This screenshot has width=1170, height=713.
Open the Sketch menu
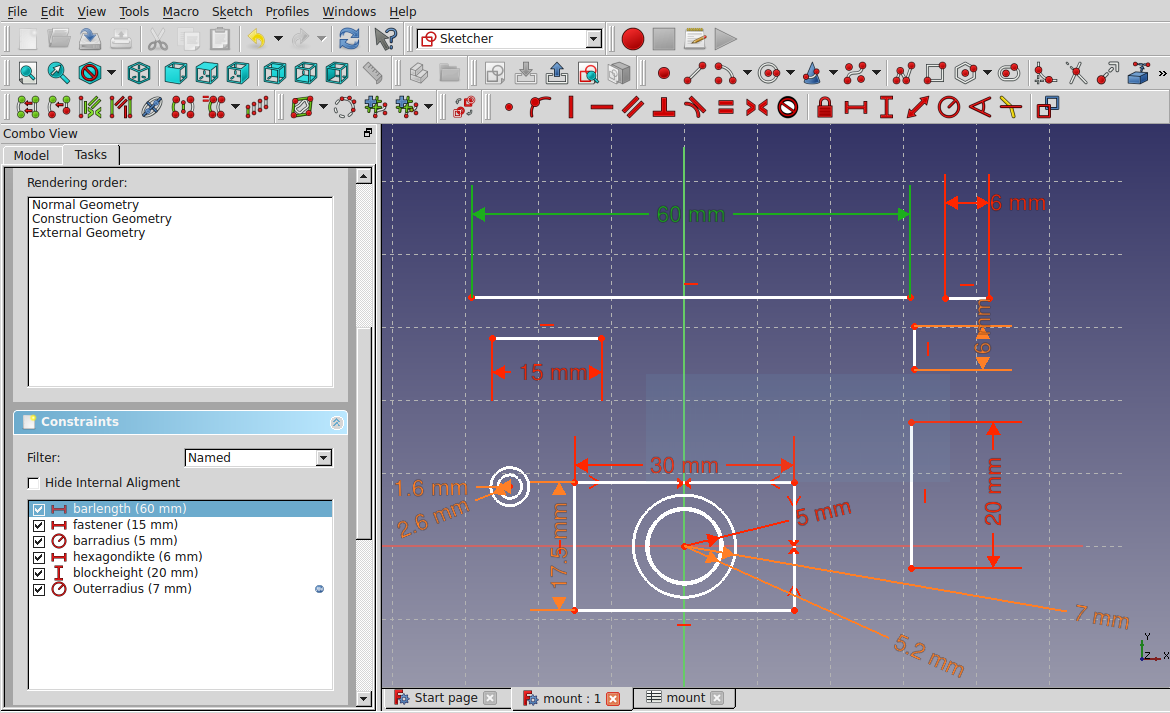[x=232, y=12]
